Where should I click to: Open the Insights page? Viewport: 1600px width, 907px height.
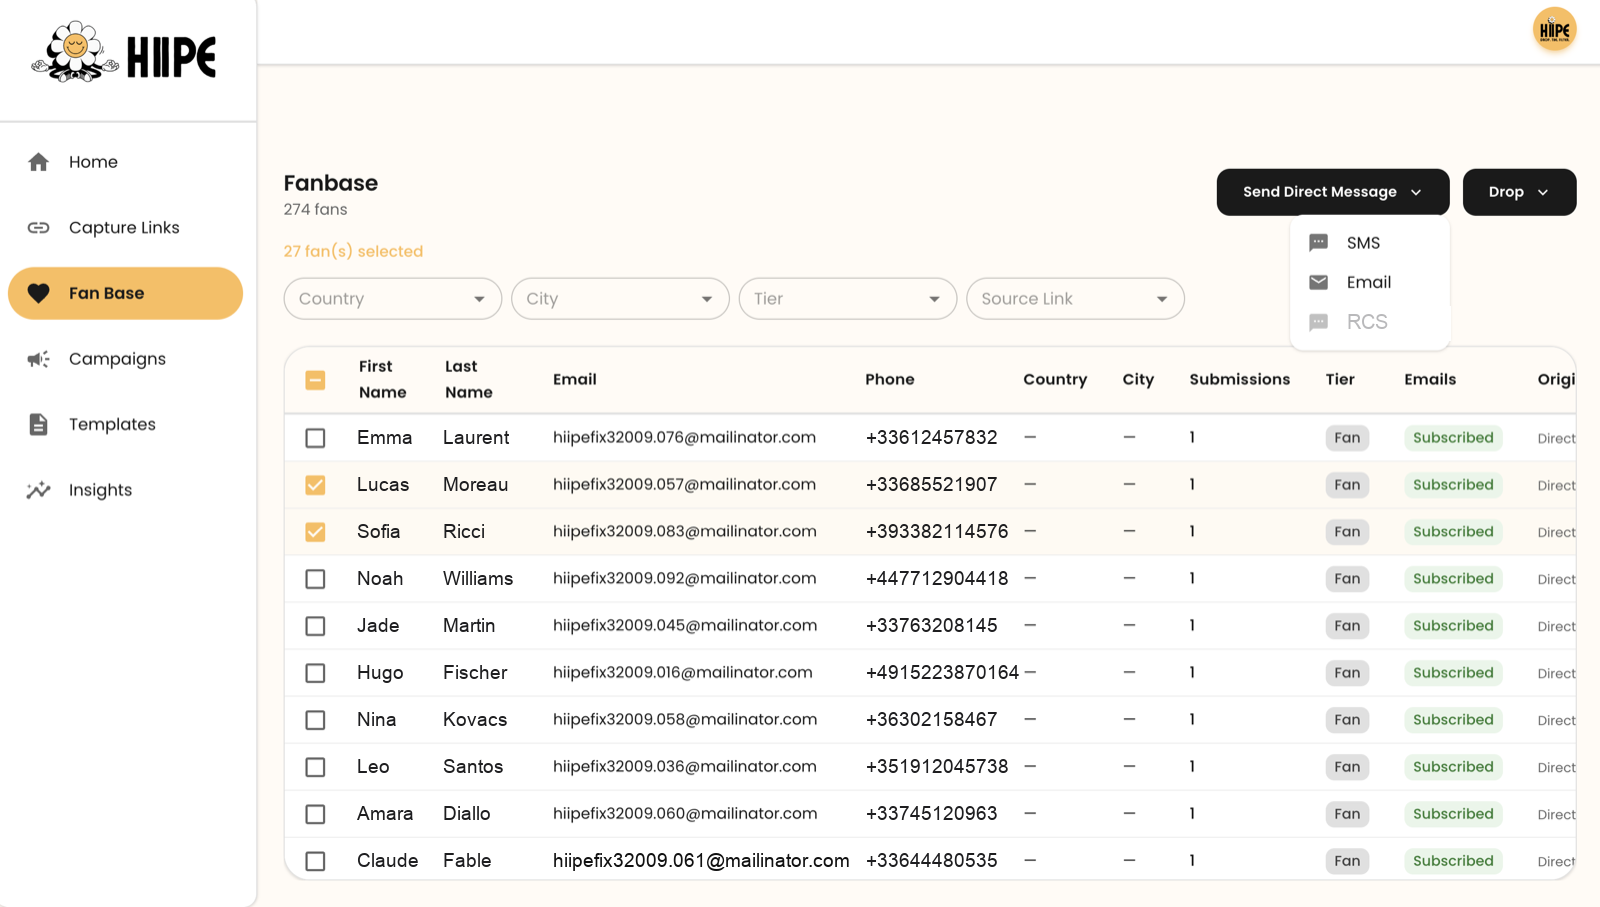(x=125, y=490)
